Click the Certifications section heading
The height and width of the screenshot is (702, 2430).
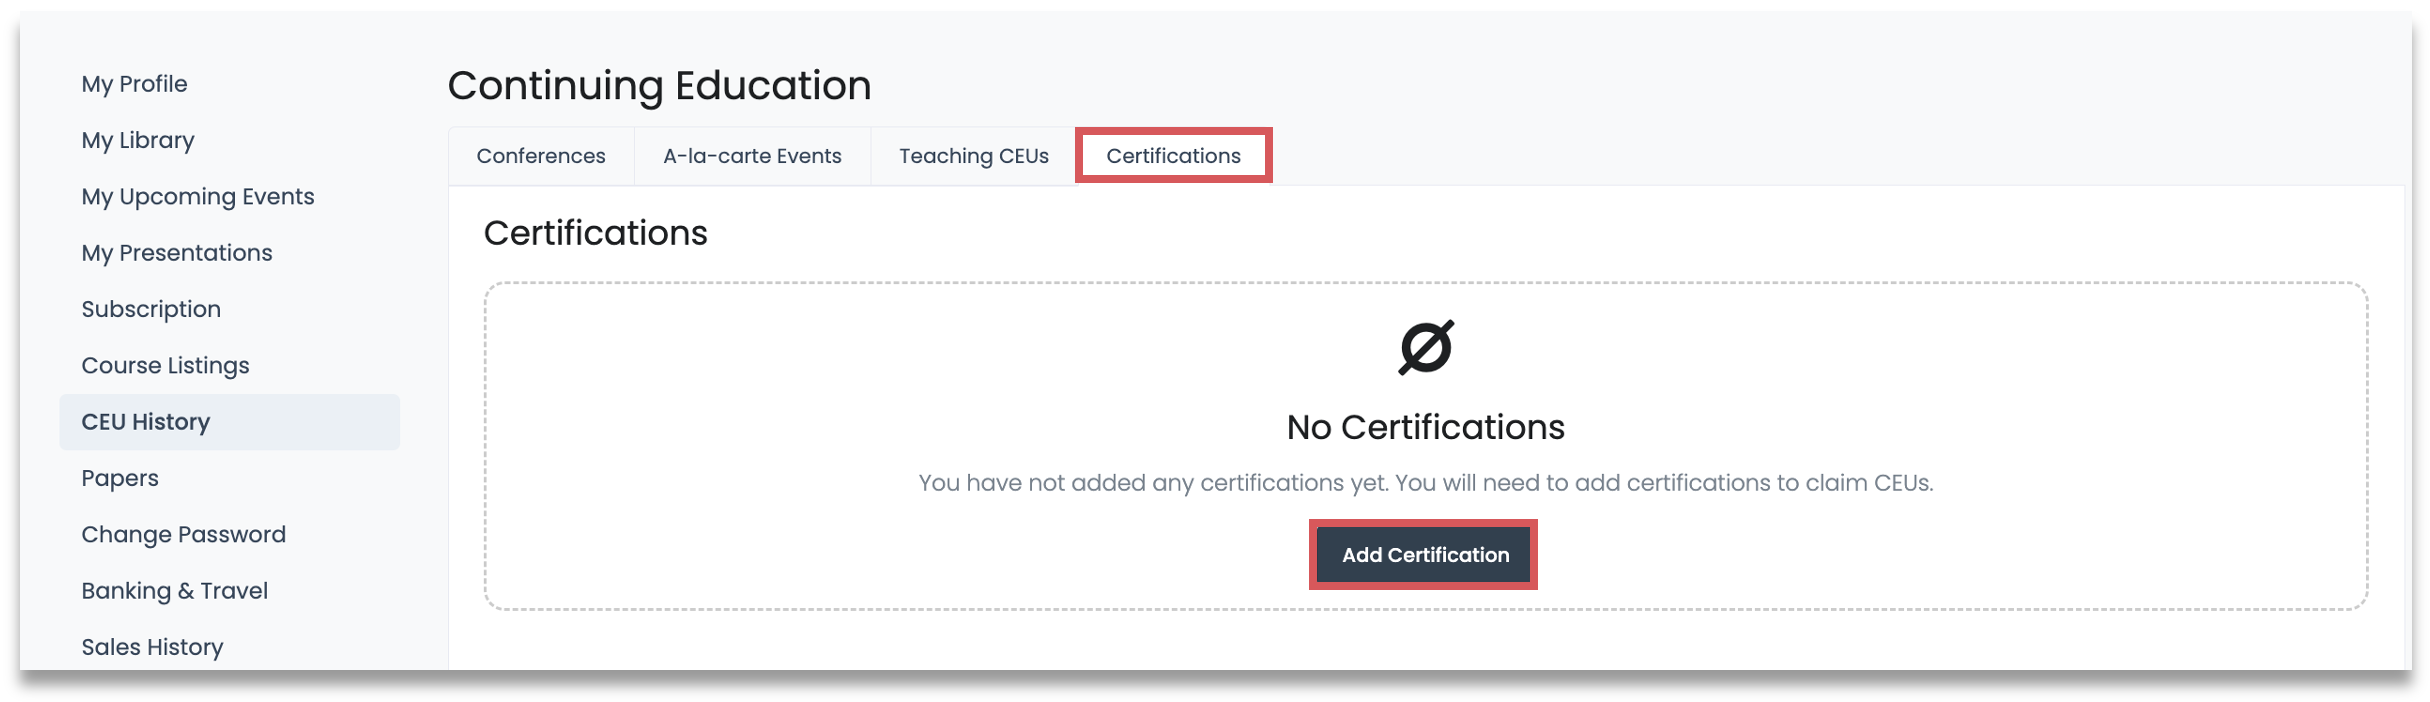pyautogui.click(x=595, y=233)
